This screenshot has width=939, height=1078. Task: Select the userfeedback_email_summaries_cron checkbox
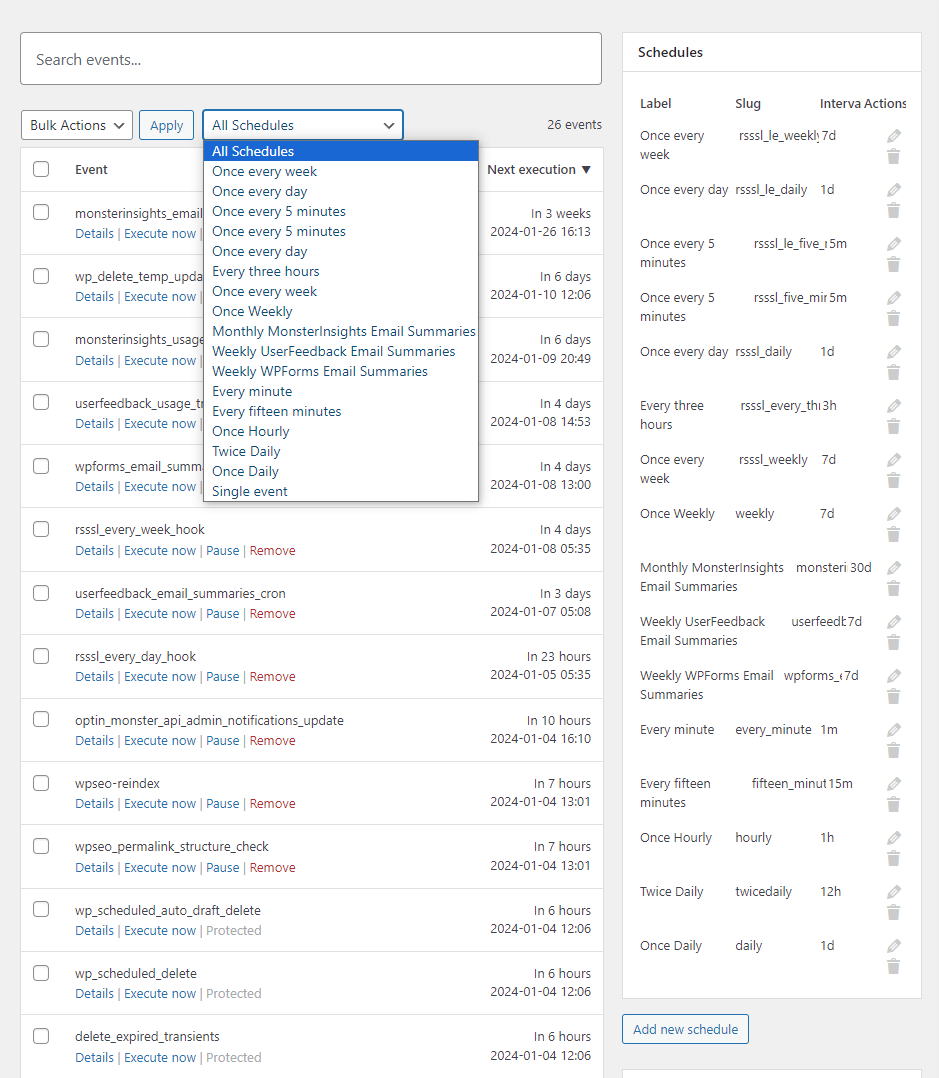click(x=41, y=593)
